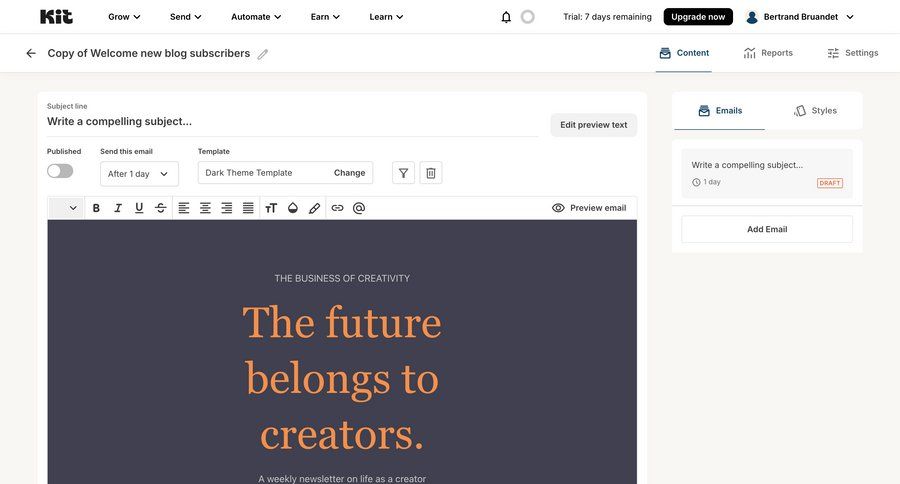Toggle strikethrough formatting
900x484 pixels.
[161, 208]
